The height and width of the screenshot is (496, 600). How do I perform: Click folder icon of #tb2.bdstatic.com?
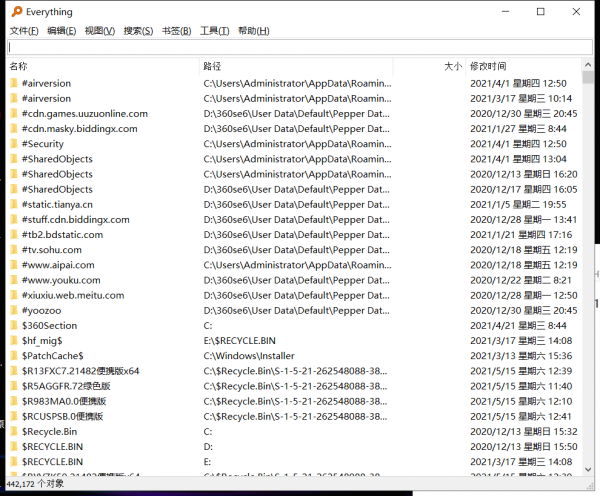(14, 235)
